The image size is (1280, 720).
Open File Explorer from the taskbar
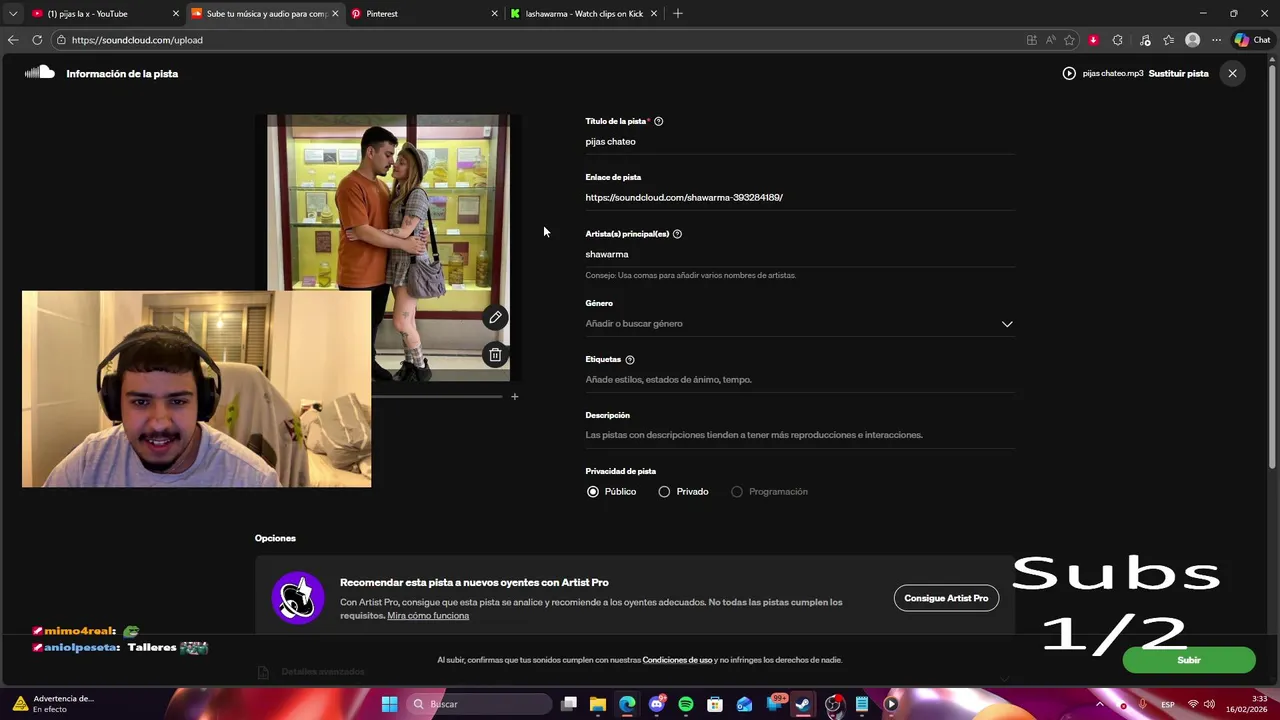[598, 704]
